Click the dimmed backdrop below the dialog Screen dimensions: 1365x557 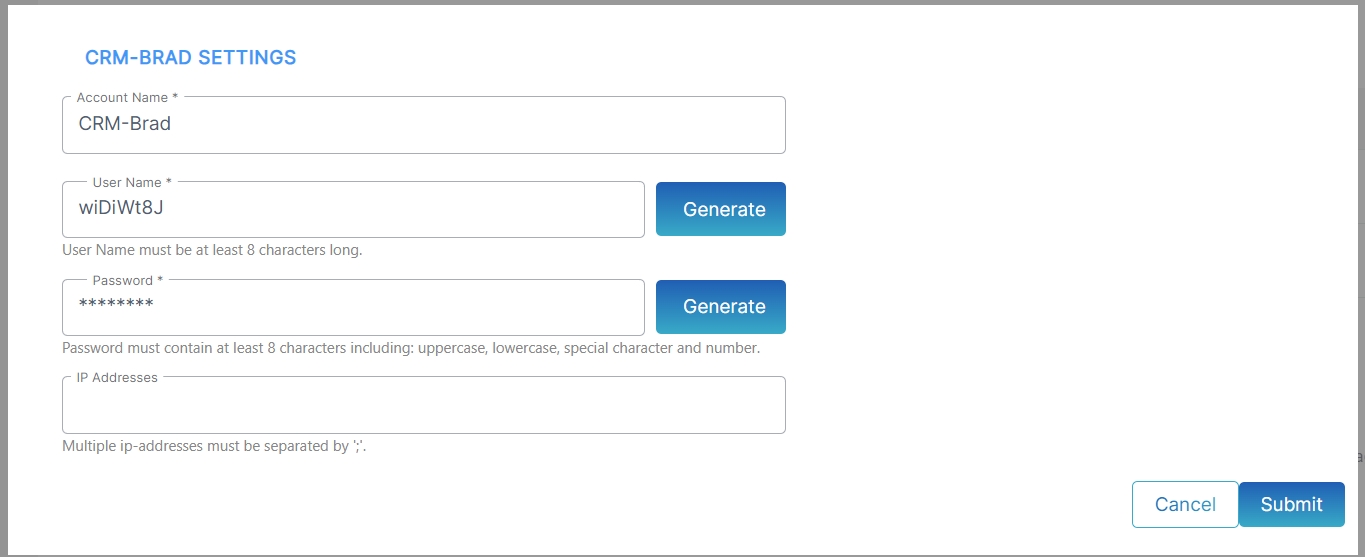[x=682, y=555]
